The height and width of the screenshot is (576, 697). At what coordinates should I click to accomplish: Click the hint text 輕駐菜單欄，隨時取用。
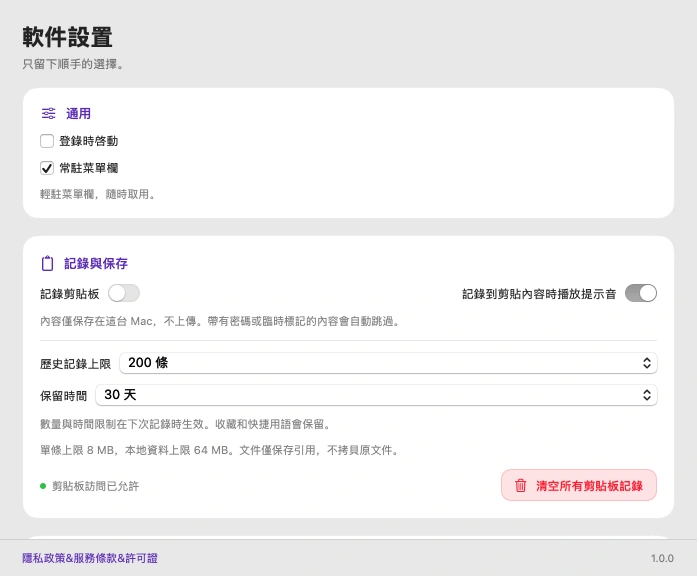tap(97, 194)
